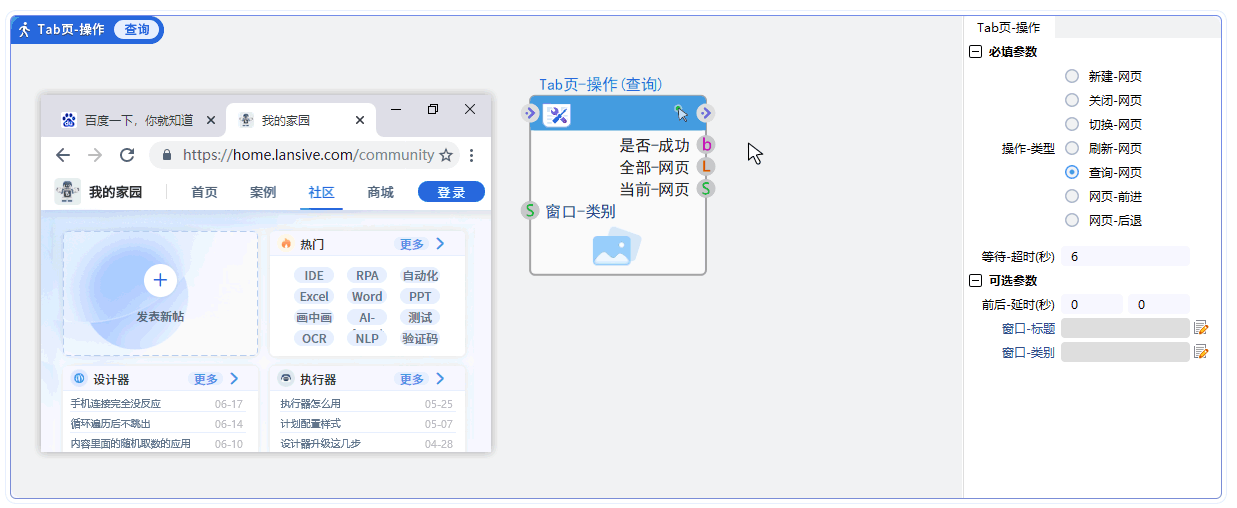
Task: Click the image placeholder icon in node
Action: [x=616, y=247]
